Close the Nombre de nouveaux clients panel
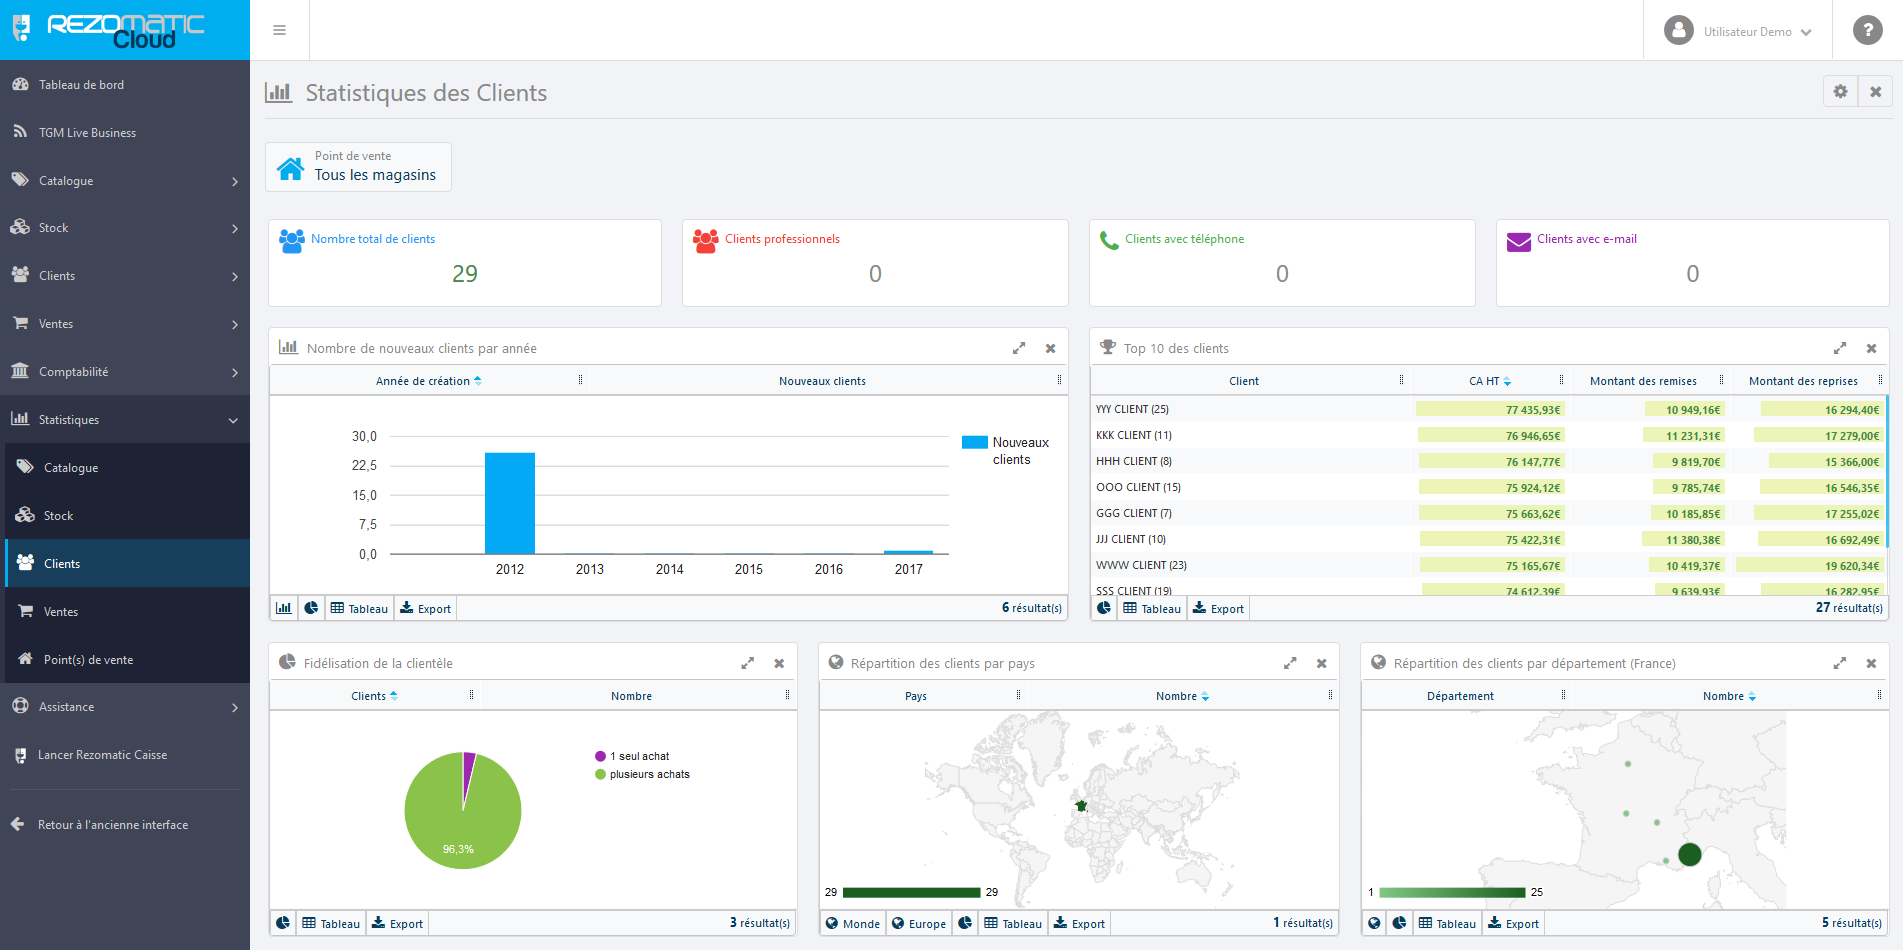 coord(1050,348)
